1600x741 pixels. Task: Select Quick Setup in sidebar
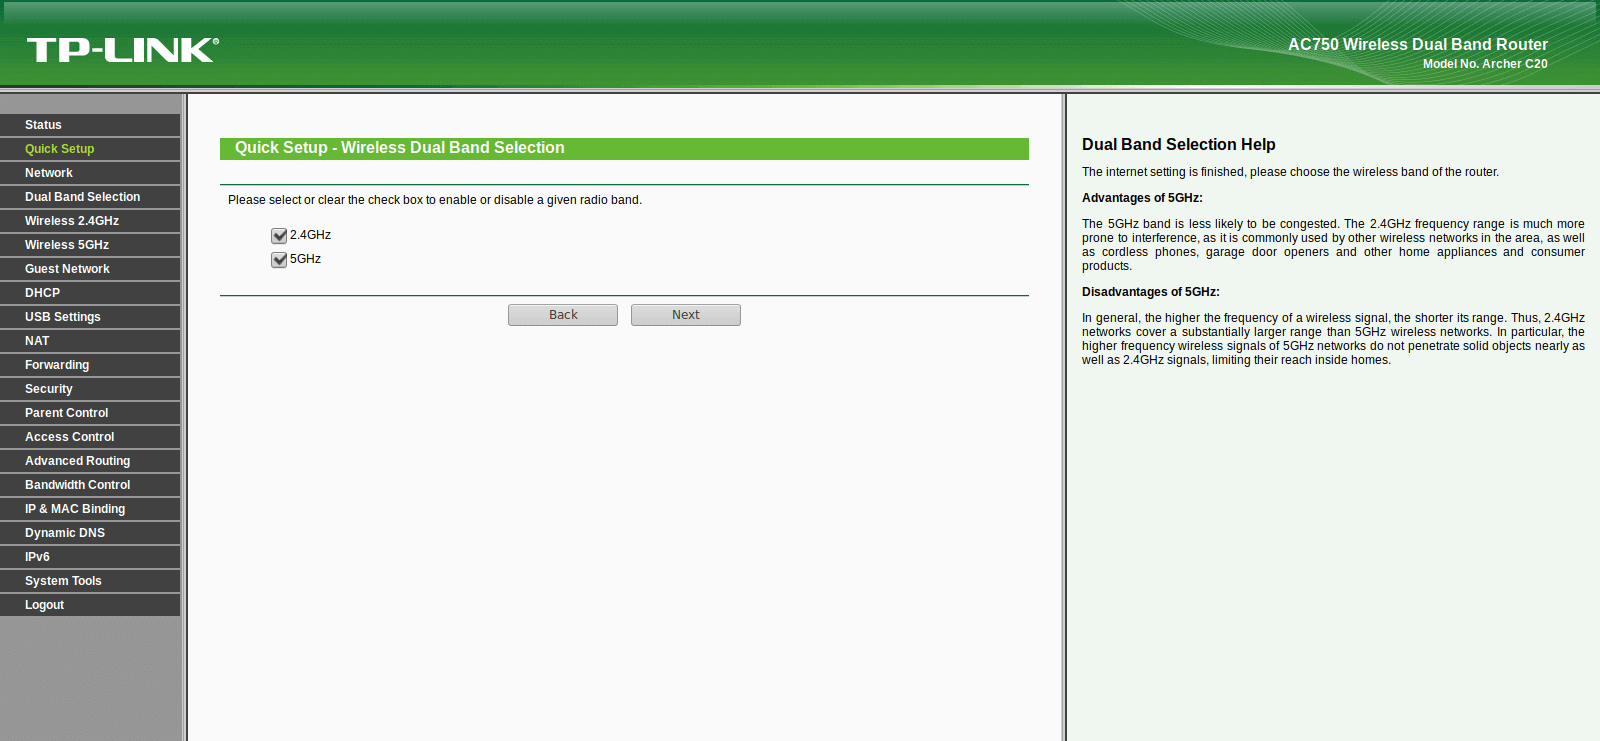coord(90,149)
